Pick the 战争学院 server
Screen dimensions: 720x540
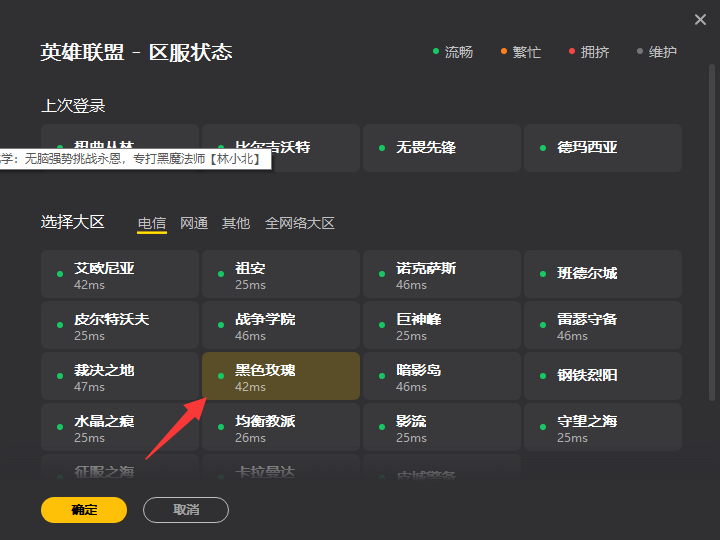(281, 325)
